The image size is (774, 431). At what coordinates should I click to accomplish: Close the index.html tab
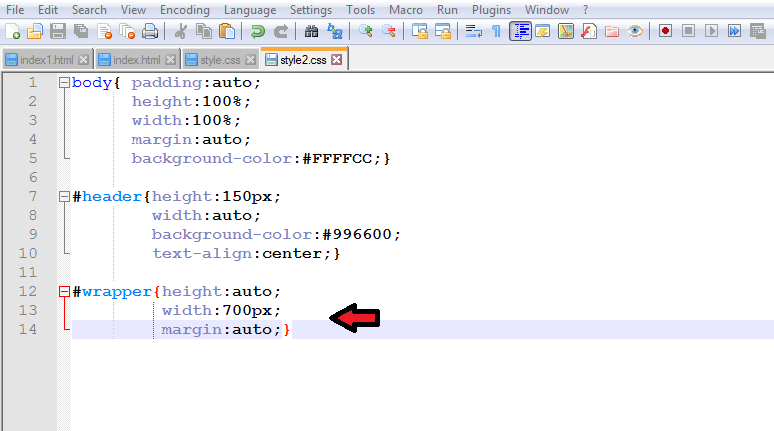pos(171,60)
